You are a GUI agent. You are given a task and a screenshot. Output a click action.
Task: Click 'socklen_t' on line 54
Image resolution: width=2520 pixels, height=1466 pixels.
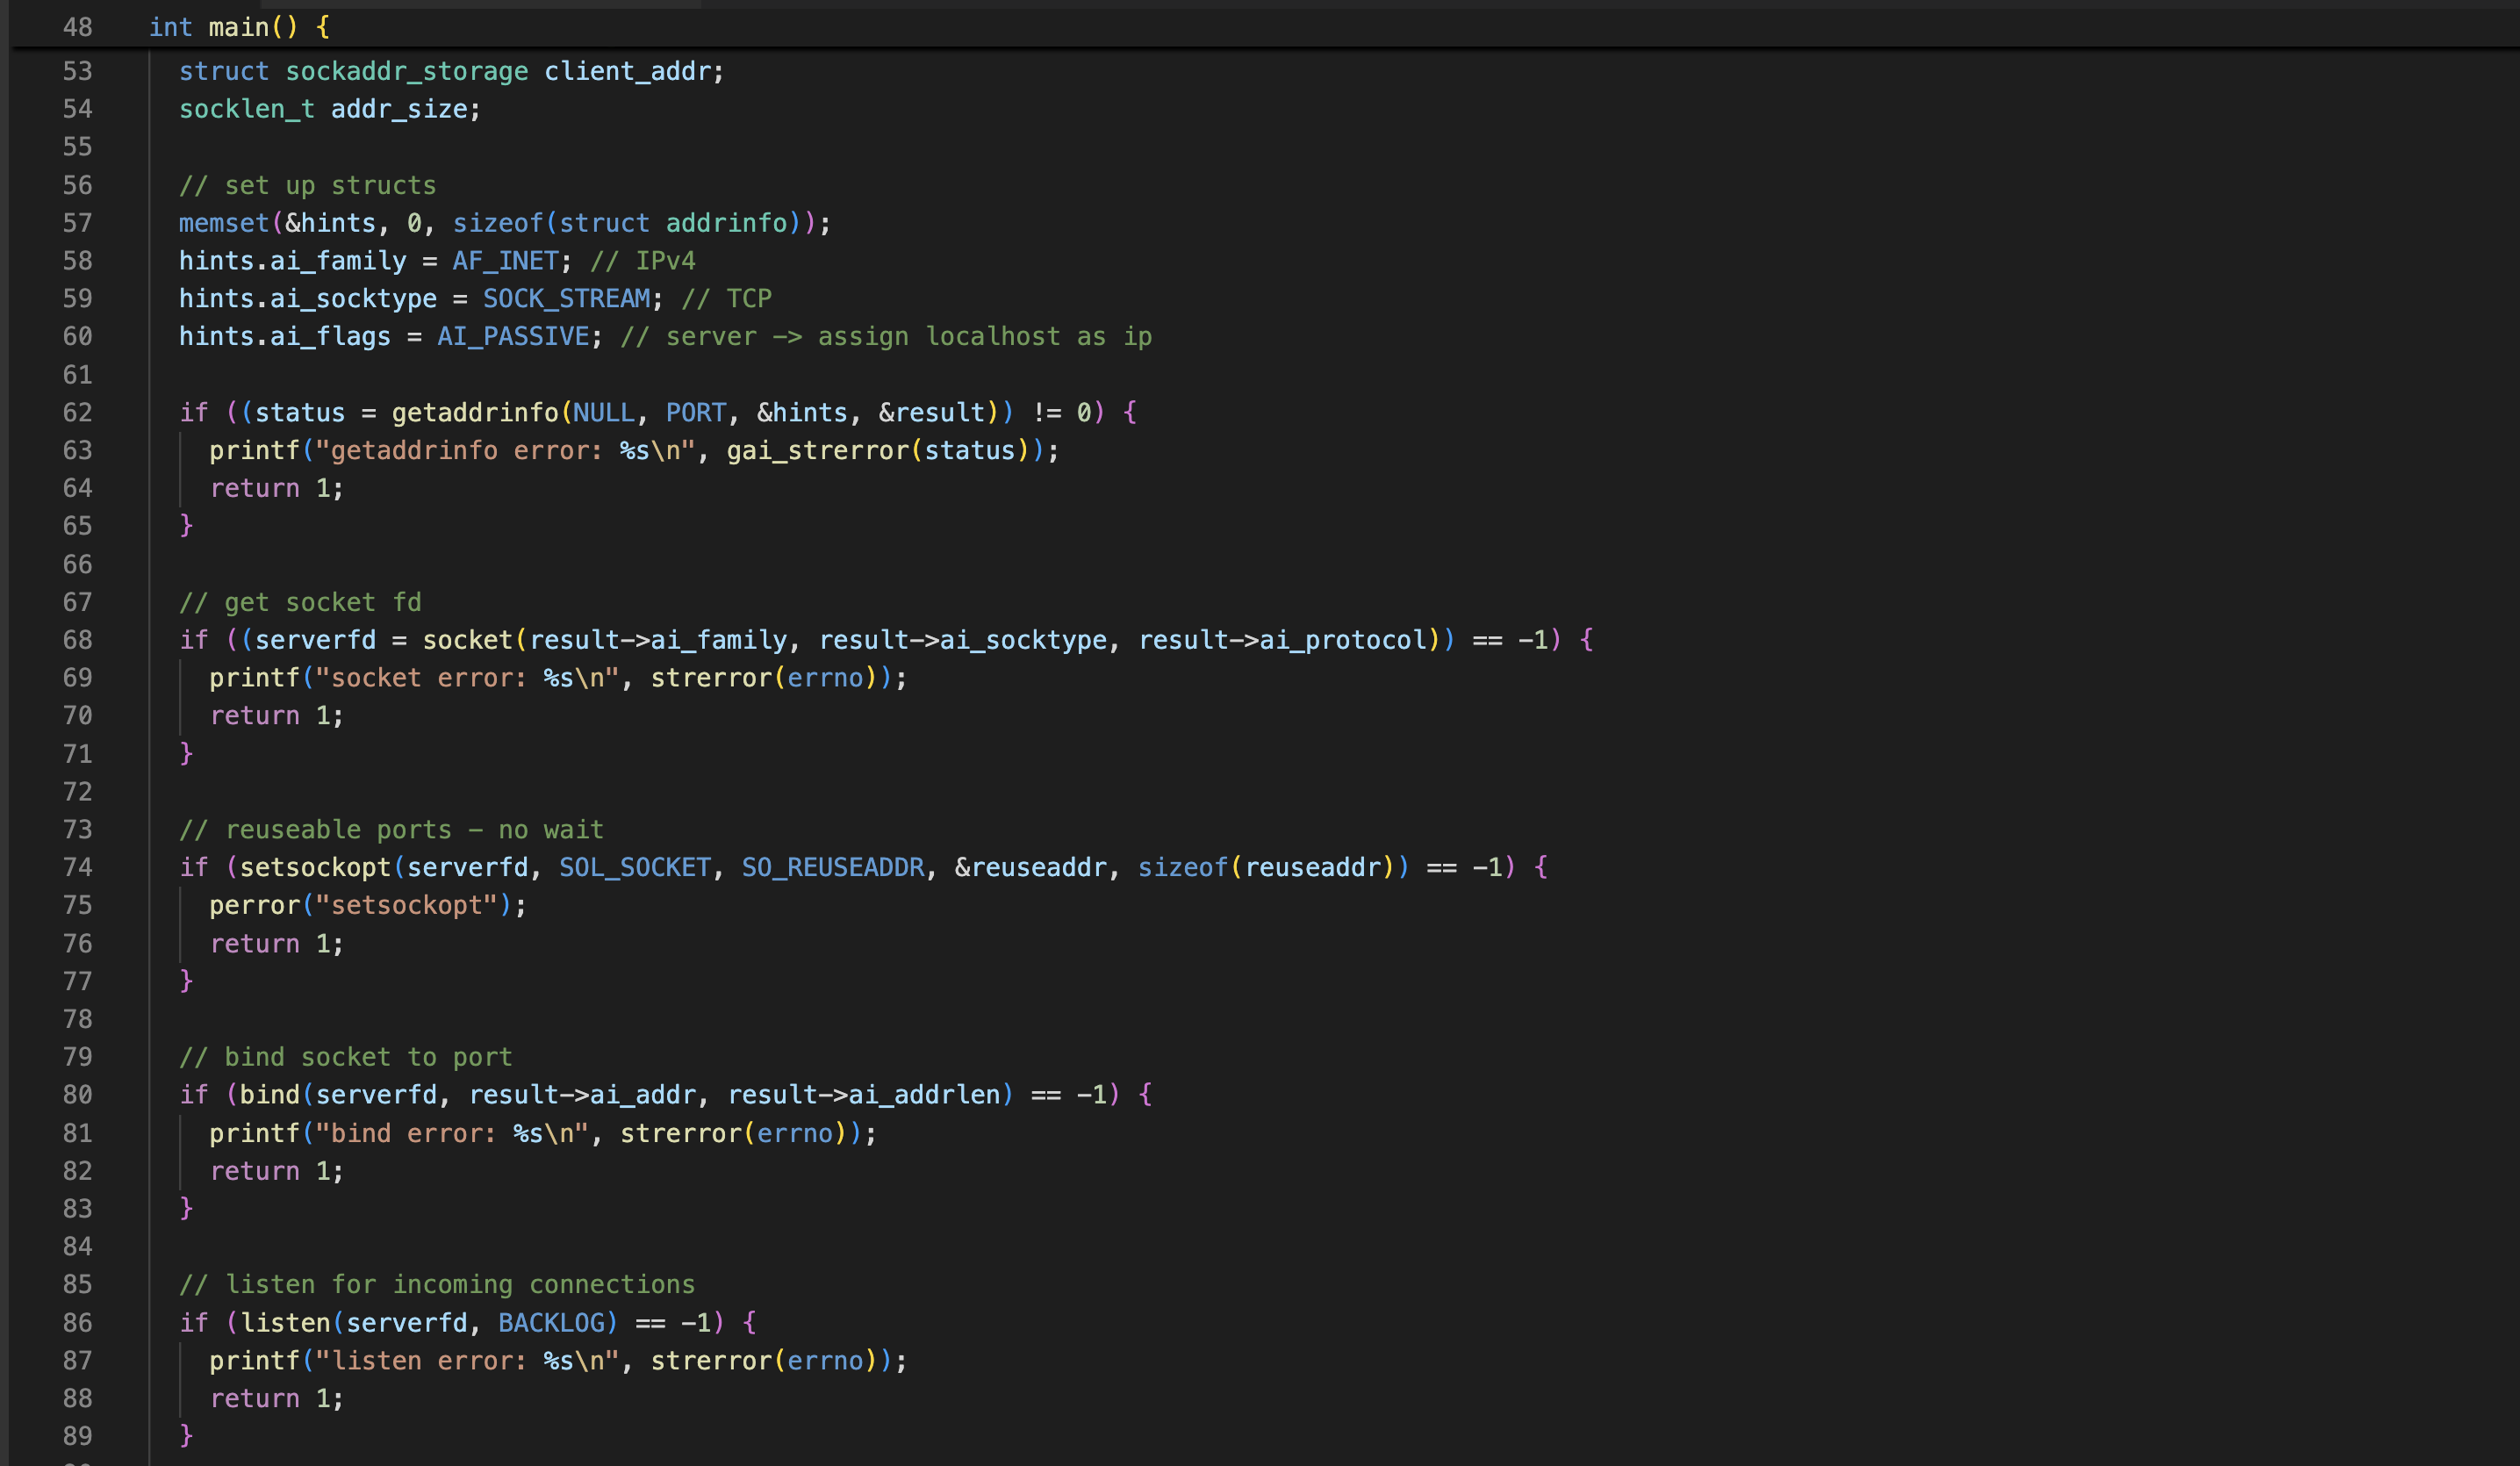click(x=247, y=109)
